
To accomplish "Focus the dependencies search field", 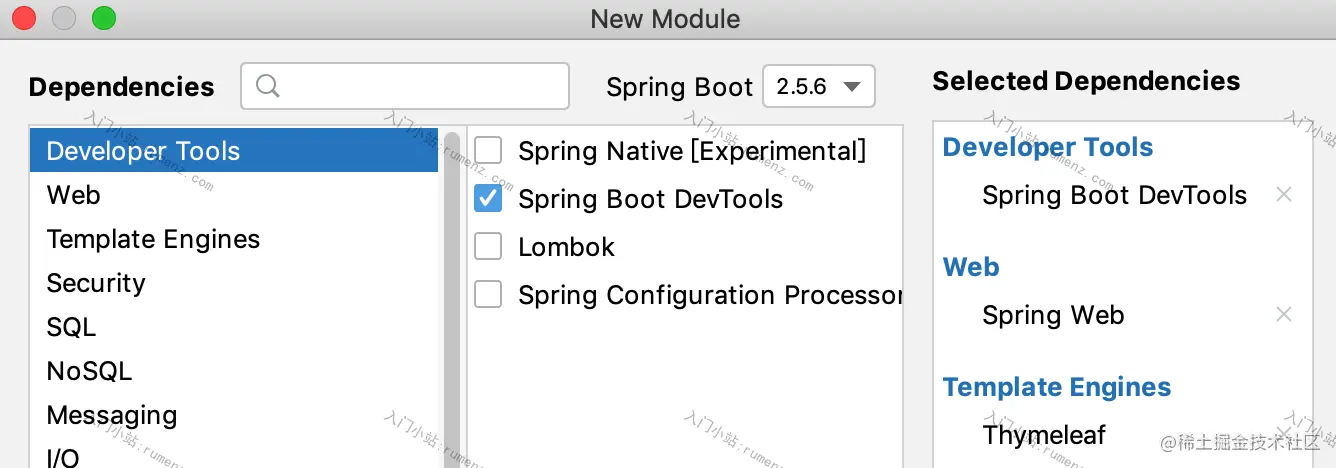I will pyautogui.click(x=405, y=86).
